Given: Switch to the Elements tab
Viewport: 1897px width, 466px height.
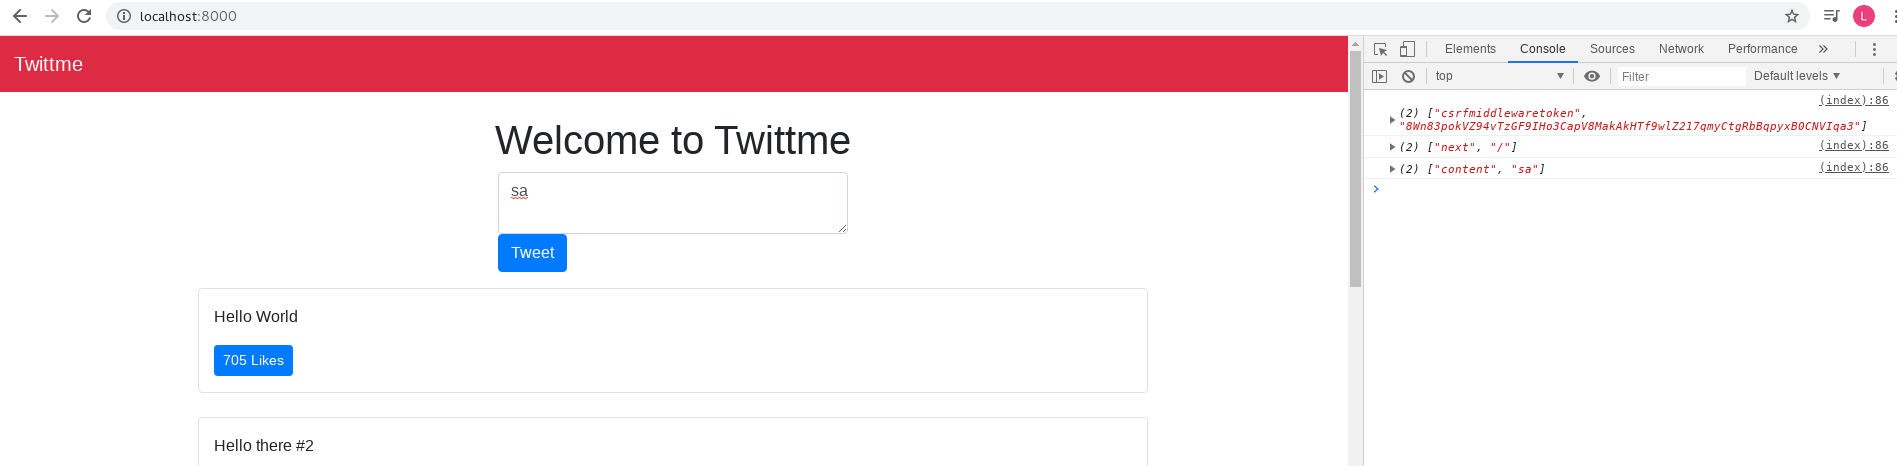Looking at the screenshot, I should (x=1470, y=49).
